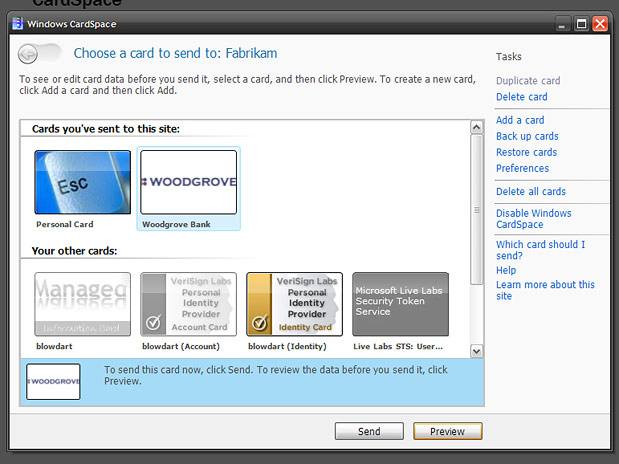Click the Add a card link

pyautogui.click(x=520, y=120)
